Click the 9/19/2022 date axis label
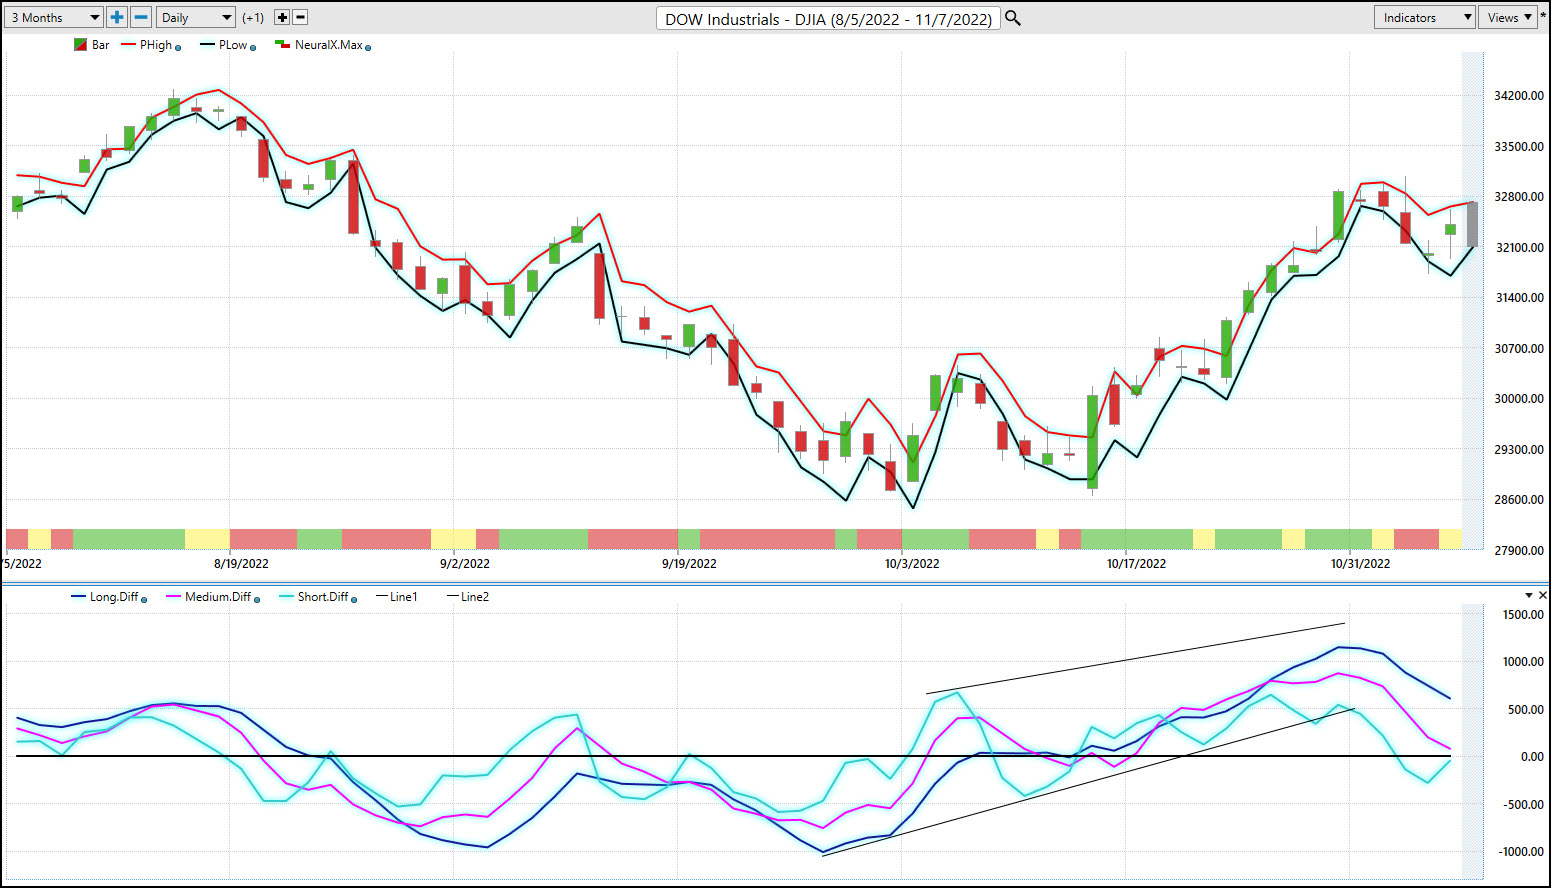This screenshot has width=1551, height=888. tap(689, 564)
